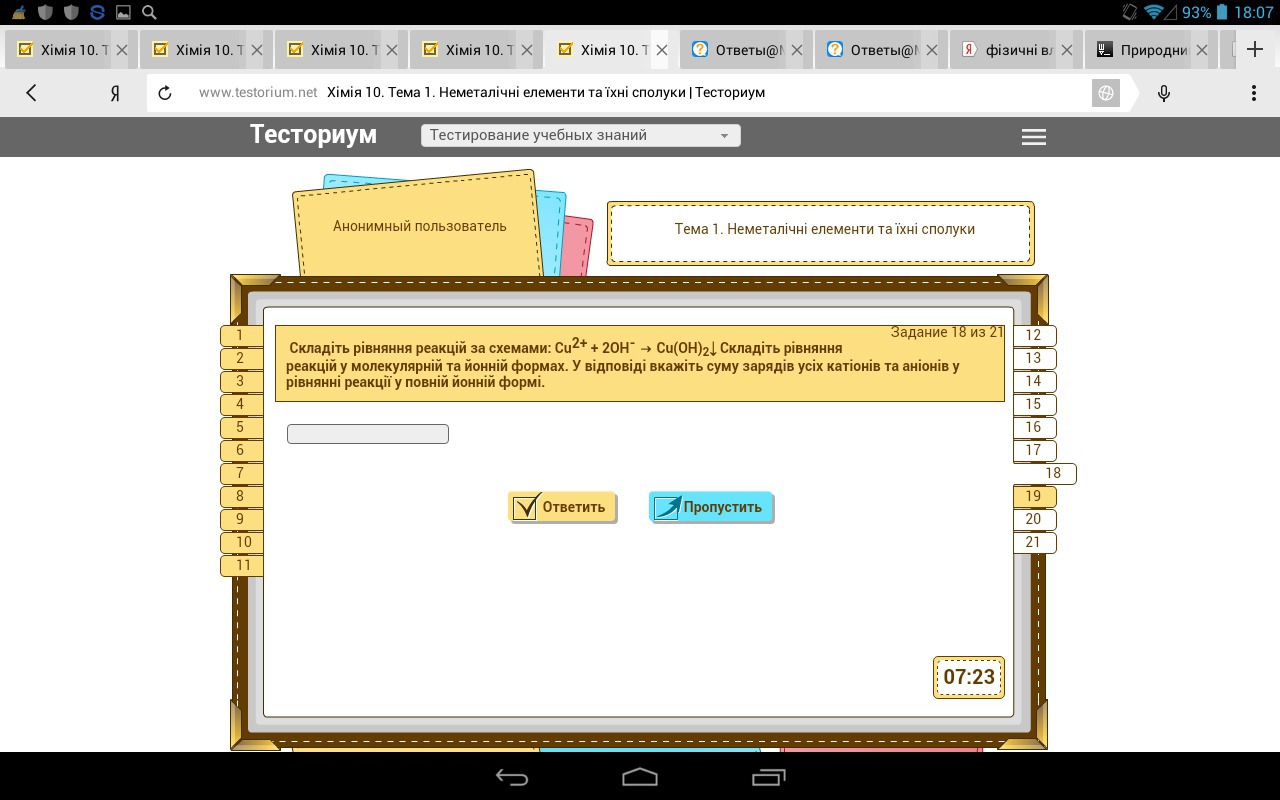Tap the search notification icon in status bar
Image resolution: width=1280 pixels, height=800 pixels.
149,13
